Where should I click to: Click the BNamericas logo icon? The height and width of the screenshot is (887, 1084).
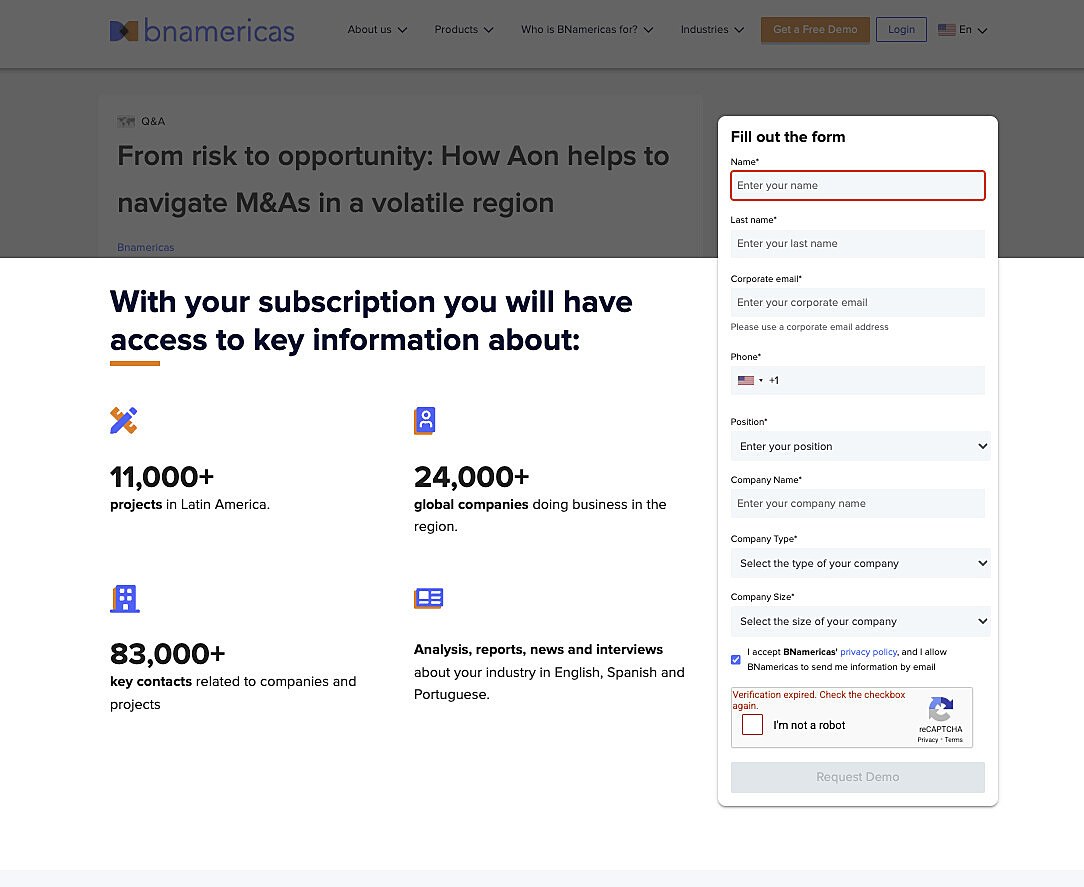[x=123, y=31]
